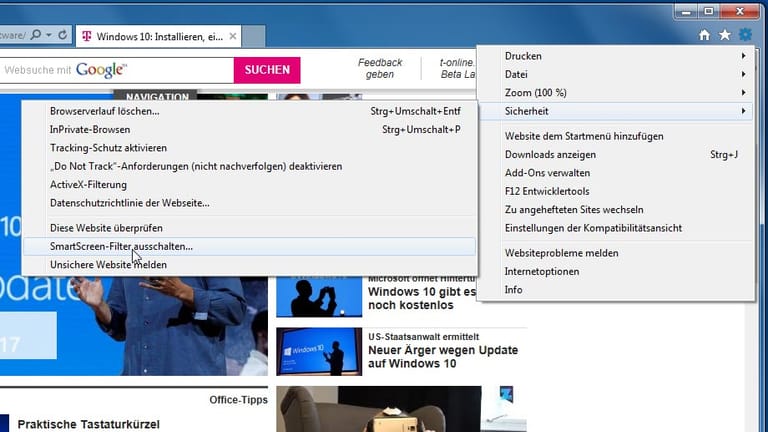This screenshot has width=768, height=432.
Task: Click the Websuche mit Google search field
Action: coord(117,70)
